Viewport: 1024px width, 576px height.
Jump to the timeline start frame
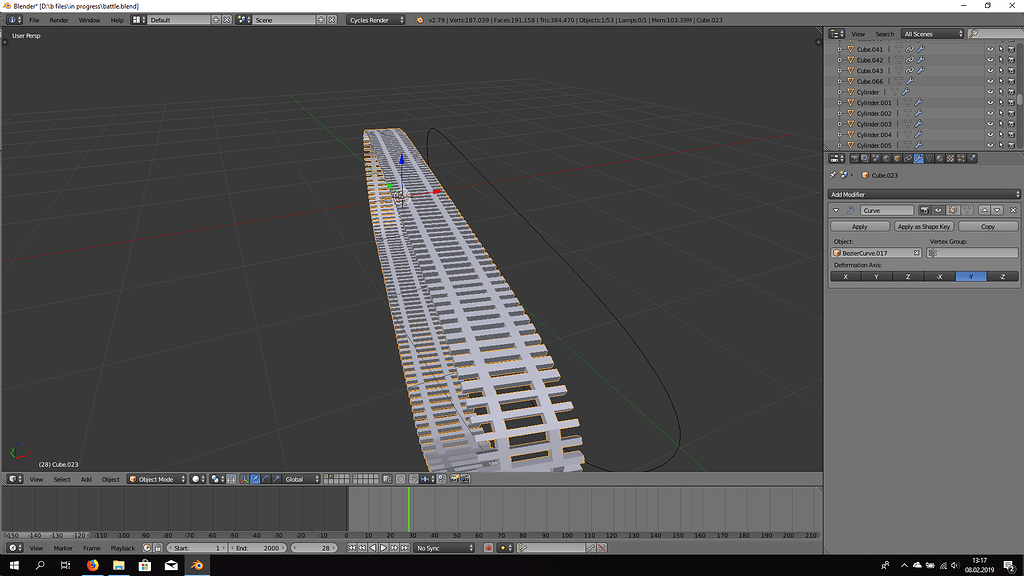point(351,548)
